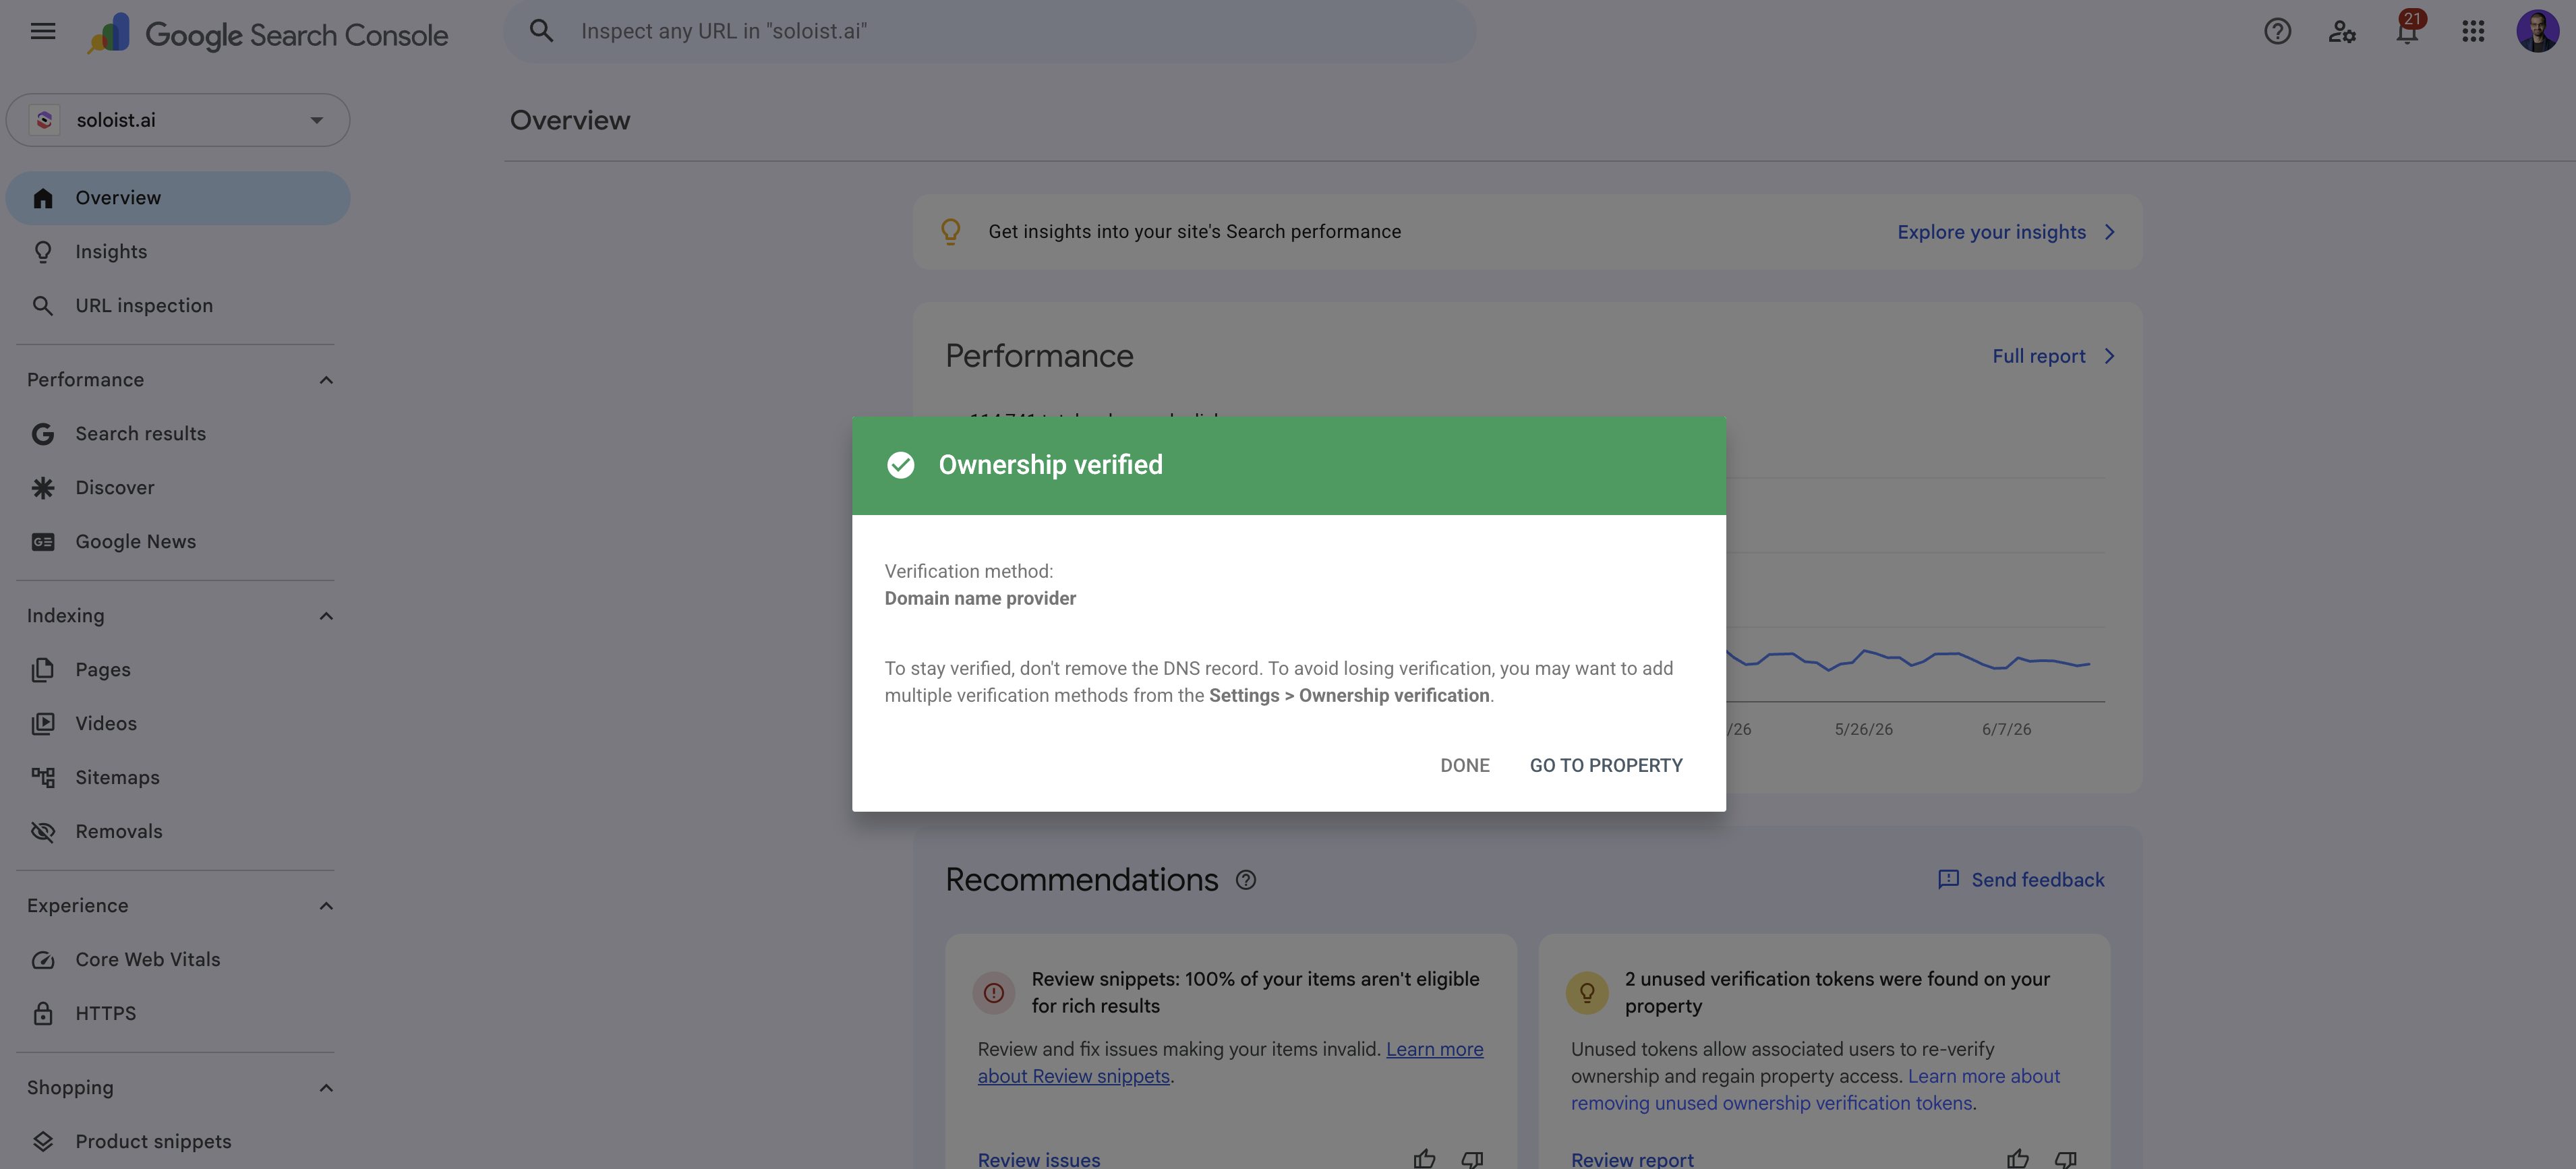The width and height of the screenshot is (2576, 1169).
Task: Collapse the Indexing sidebar section
Action: pyautogui.click(x=326, y=616)
